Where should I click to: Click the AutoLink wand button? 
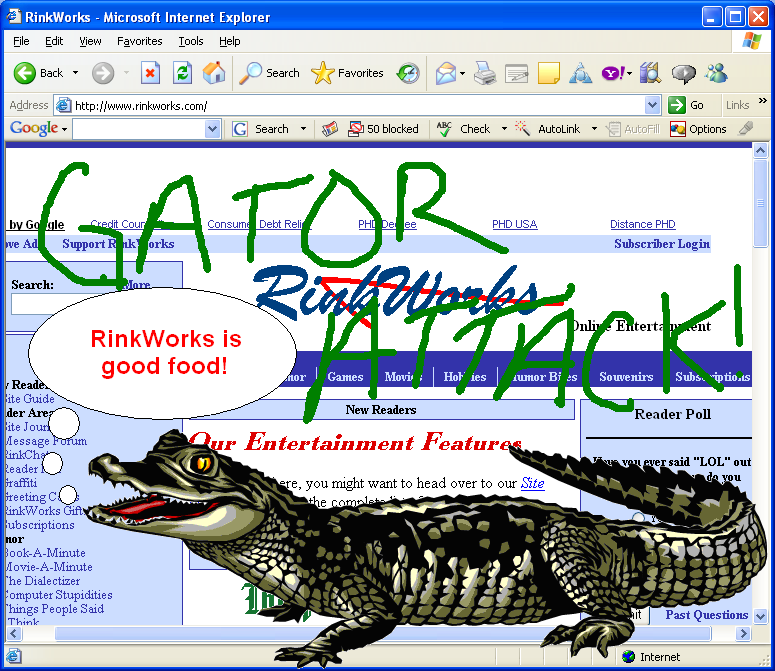548,129
